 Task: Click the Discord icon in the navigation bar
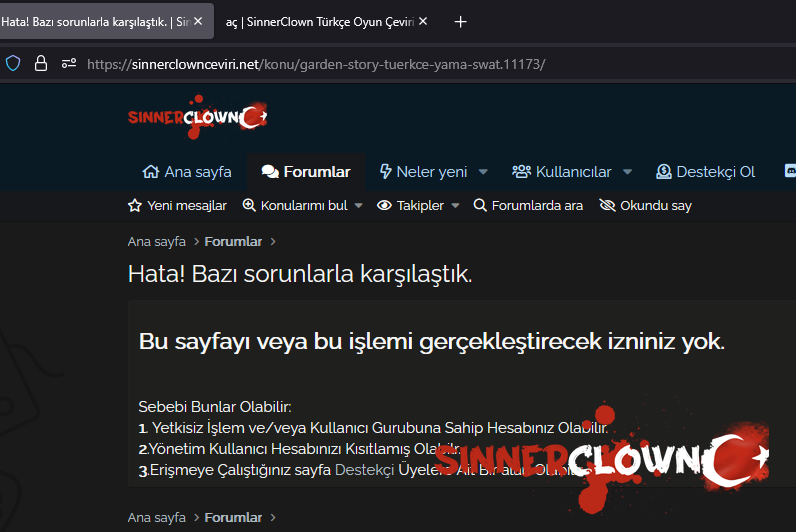coord(790,171)
